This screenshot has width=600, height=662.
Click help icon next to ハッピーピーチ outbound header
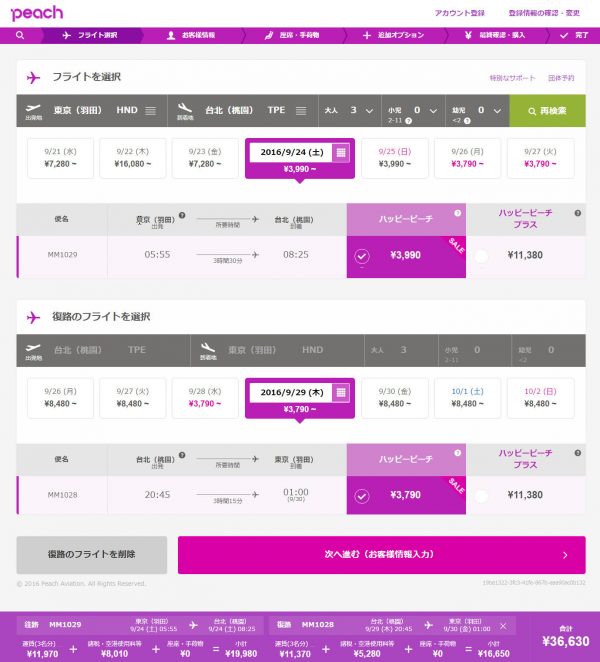tap(458, 213)
